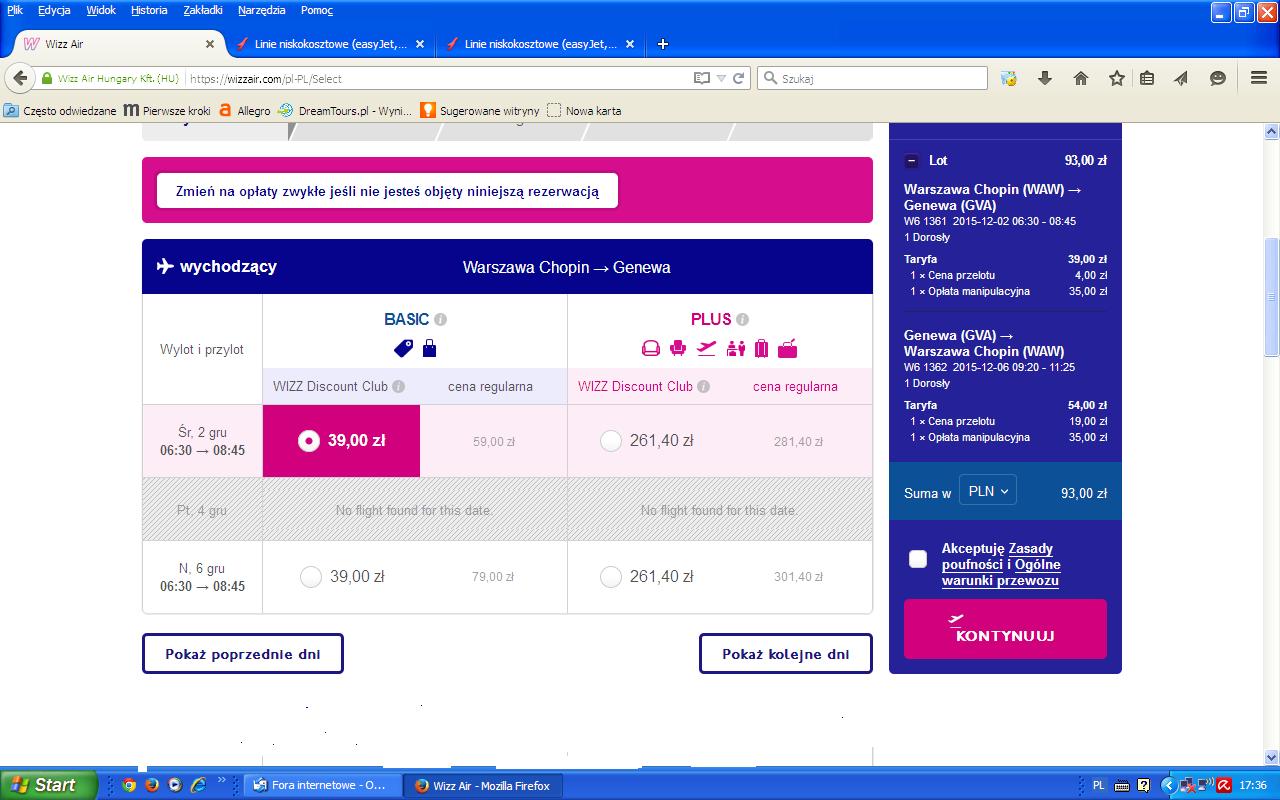Click the PLUS priority boarding plane icon
The height and width of the screenshot is (800, 1280).
706,348
